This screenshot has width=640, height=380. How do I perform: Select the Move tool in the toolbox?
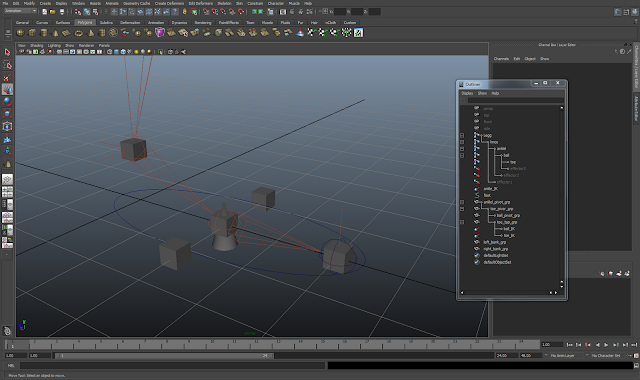[x=7, y=89]
